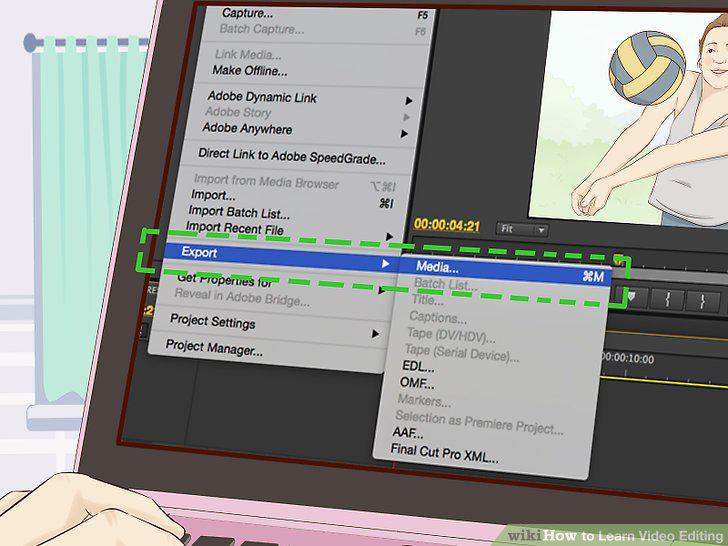Viewport: 728px width, 546px height.
Task: Click the 00:00:04:21 timecode field
Action: pyautogui.click(x=447, y=226)
